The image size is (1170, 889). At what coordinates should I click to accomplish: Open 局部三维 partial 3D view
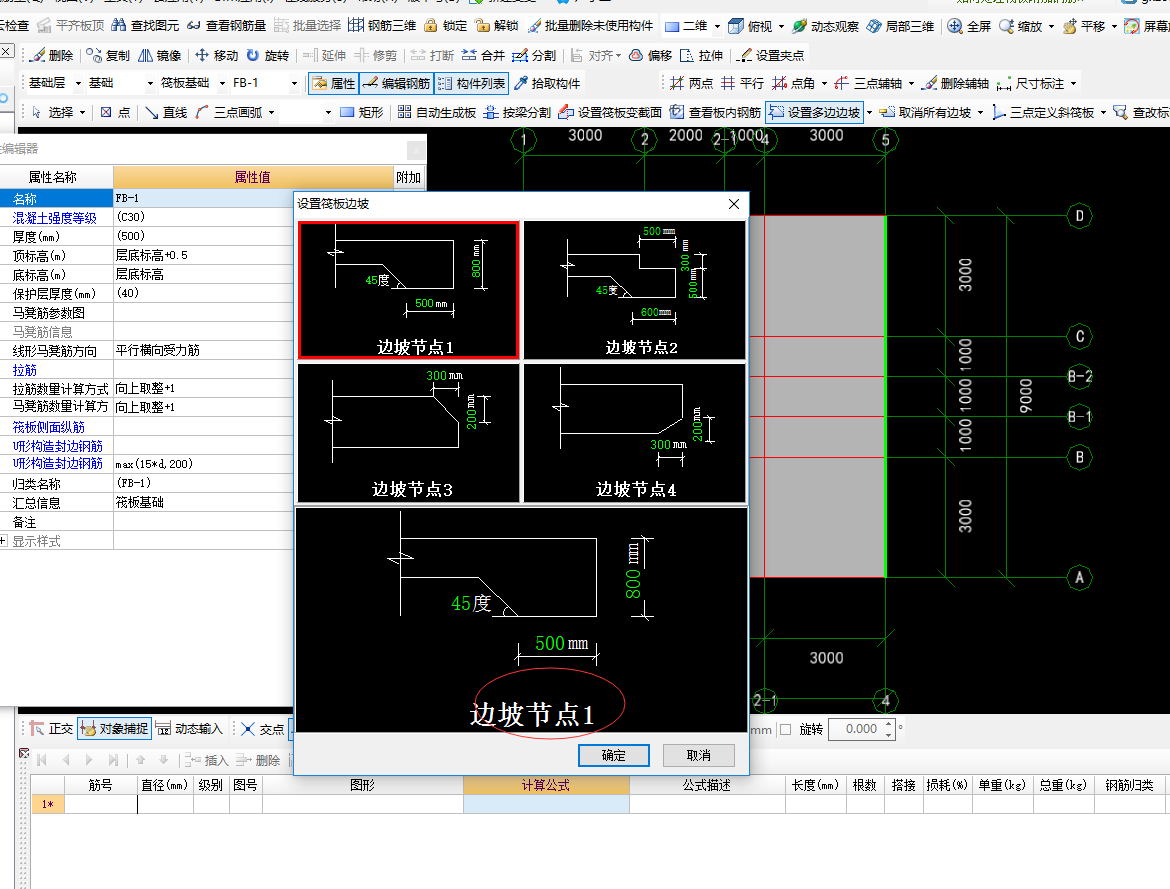point(900,26)
